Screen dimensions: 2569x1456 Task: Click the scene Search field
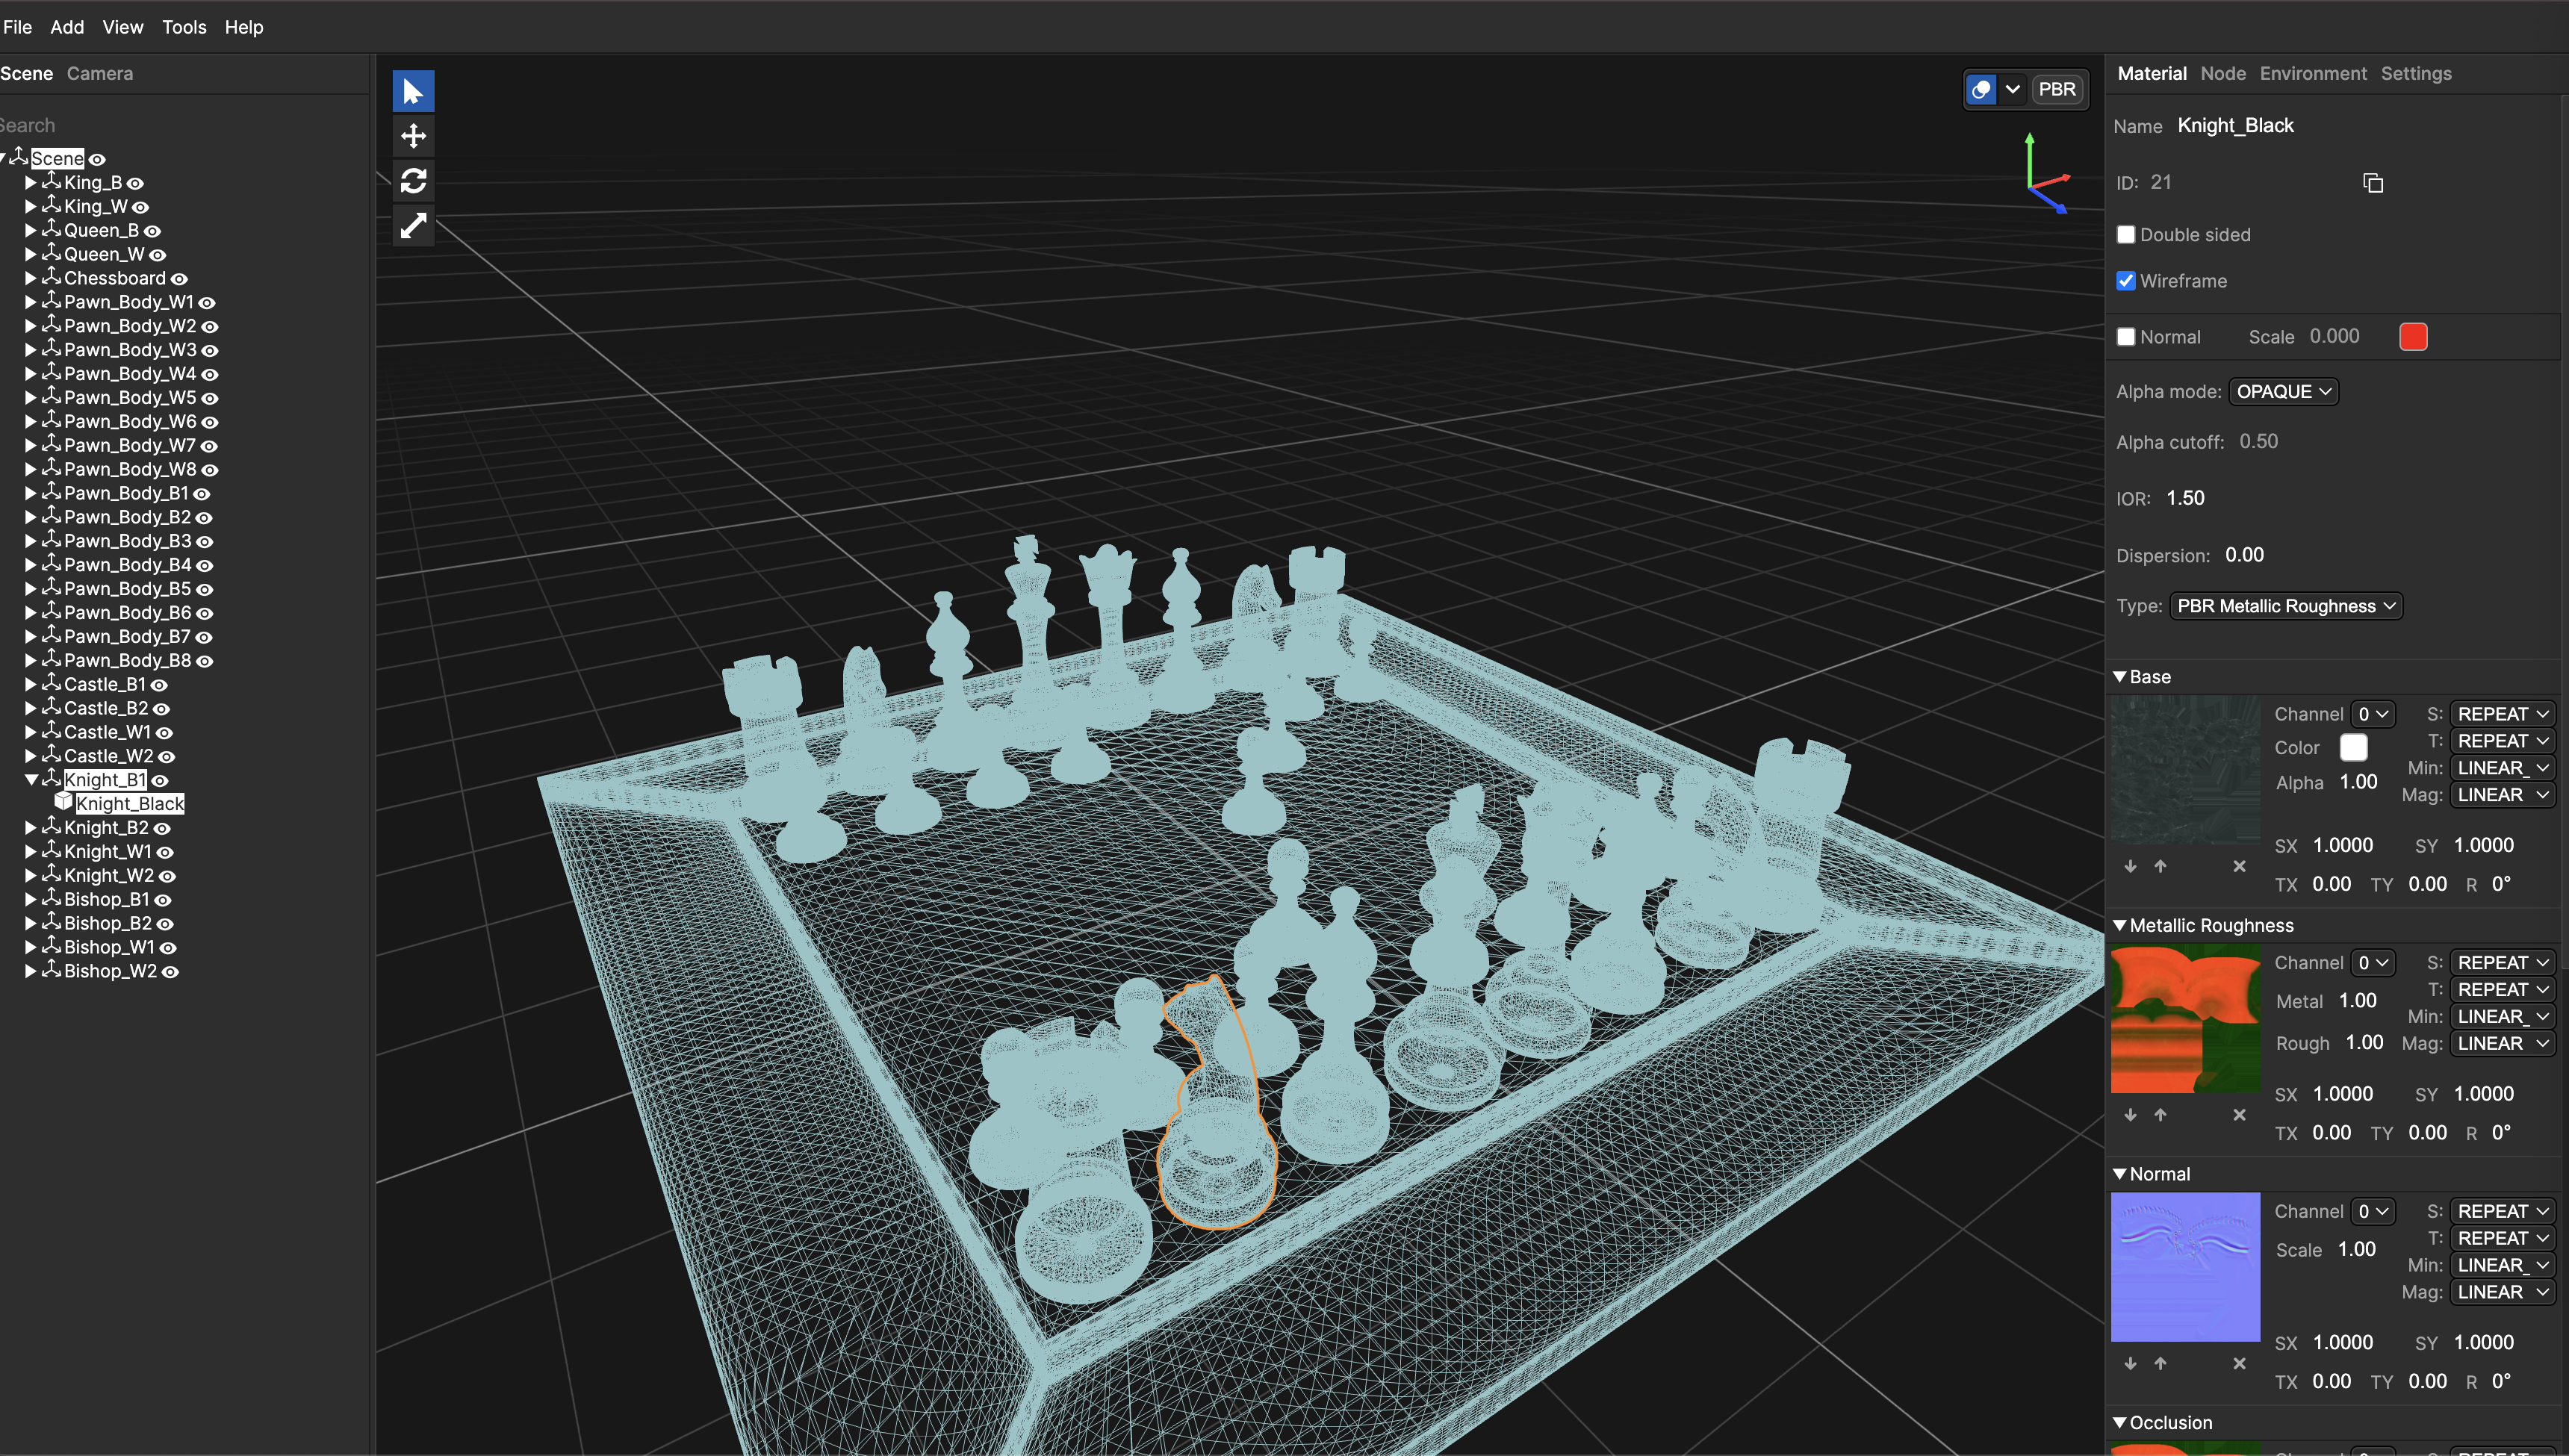[x=180, y=125]
